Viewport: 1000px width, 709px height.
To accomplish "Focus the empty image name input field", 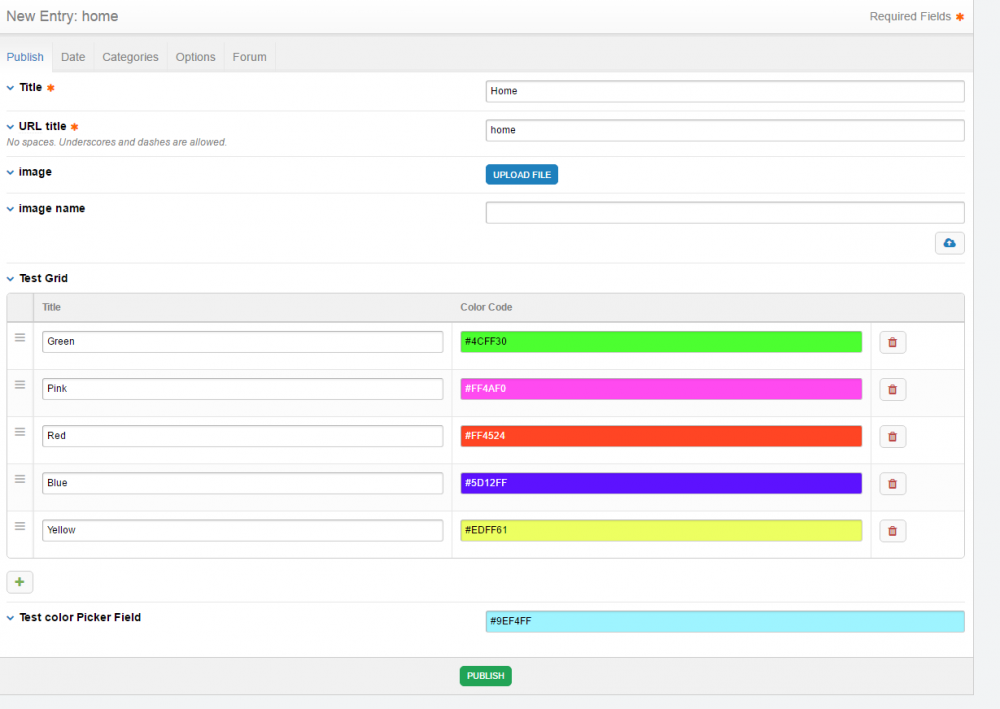I will pyautogui.click(x=724, y=212).
